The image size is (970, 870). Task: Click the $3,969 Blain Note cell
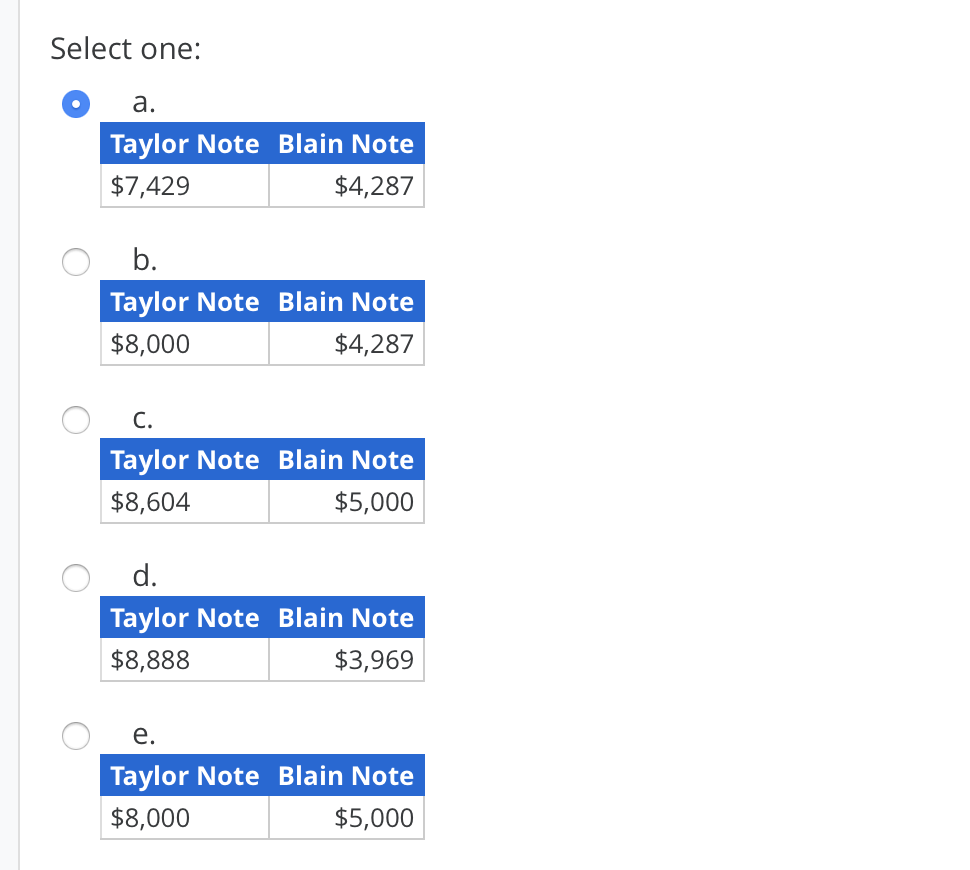point(346,660)
